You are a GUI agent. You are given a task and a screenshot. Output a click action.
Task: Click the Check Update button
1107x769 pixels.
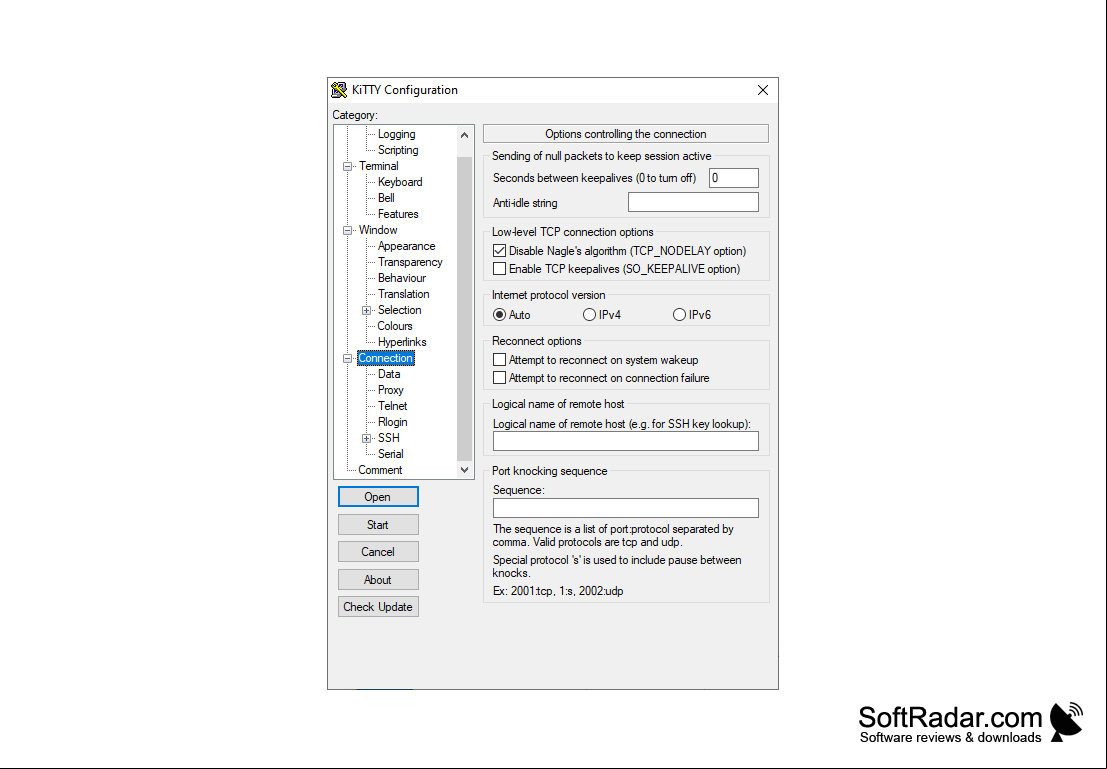[378, 607]
